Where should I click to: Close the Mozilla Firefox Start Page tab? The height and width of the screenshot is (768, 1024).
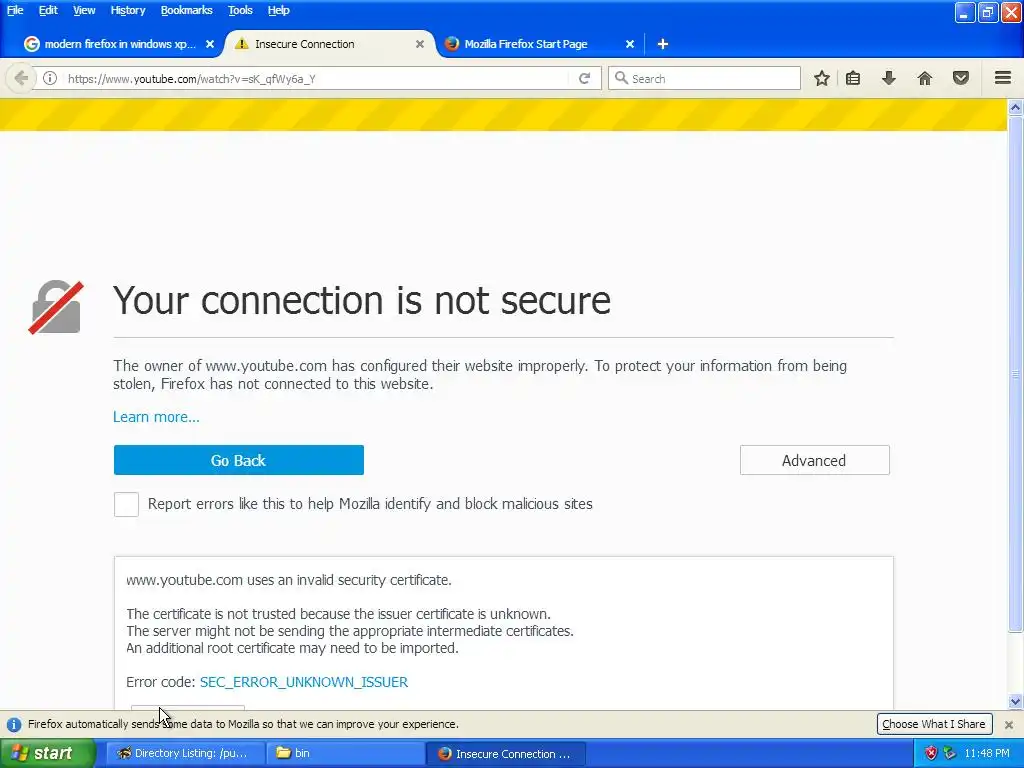click(630, 44)
